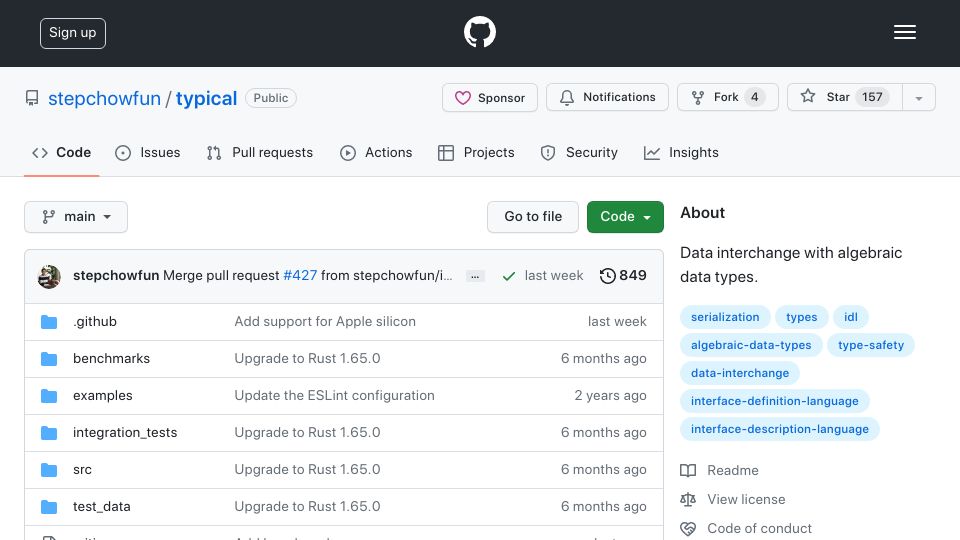Click the benchmarks folder icon
The height and width of the screenshot is (540, 960).
(x=49, y=359)
